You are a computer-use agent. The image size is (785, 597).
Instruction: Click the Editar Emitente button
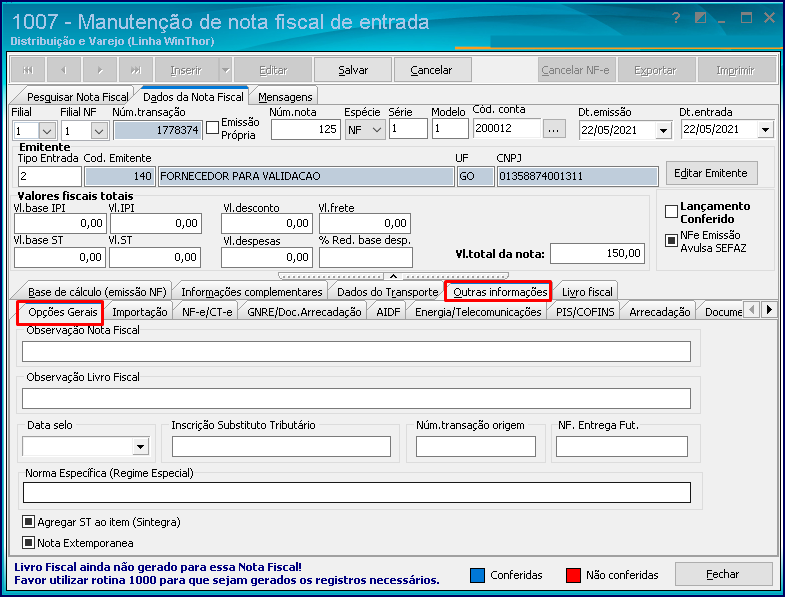click(711, 173)
